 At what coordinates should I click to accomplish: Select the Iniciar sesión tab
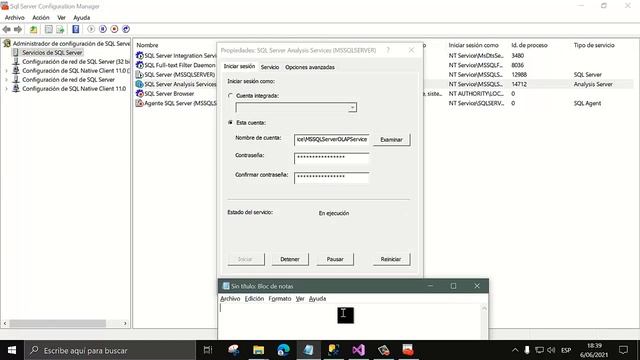point(239,66)
